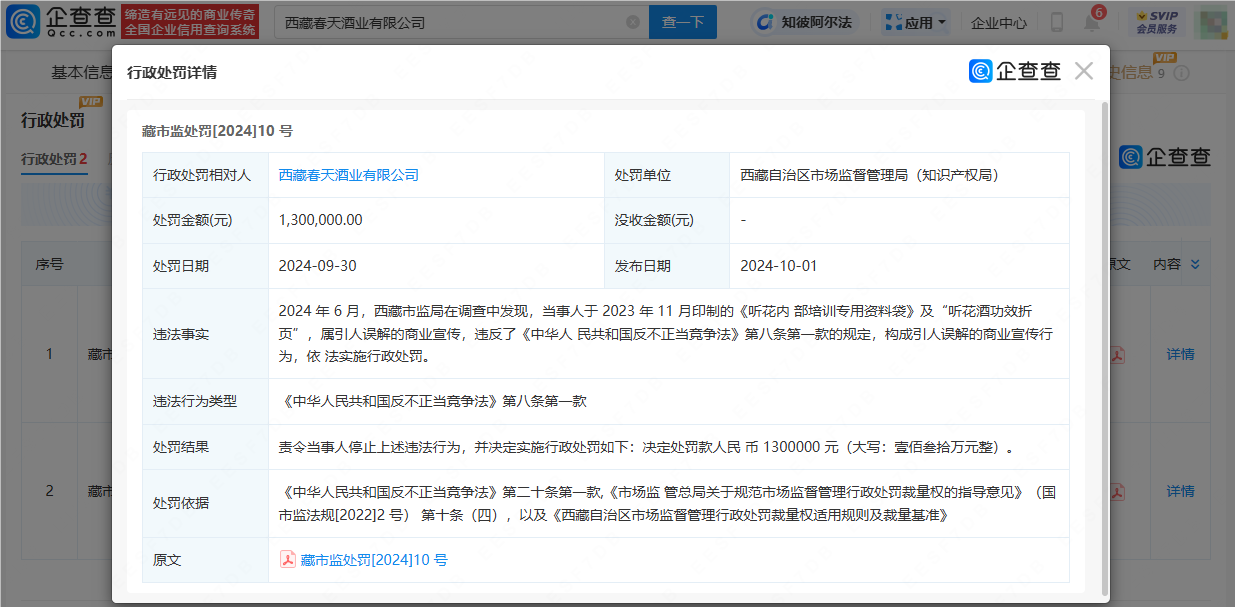Open 详情 for row 1 in the background table

[x=1180, y=354]
